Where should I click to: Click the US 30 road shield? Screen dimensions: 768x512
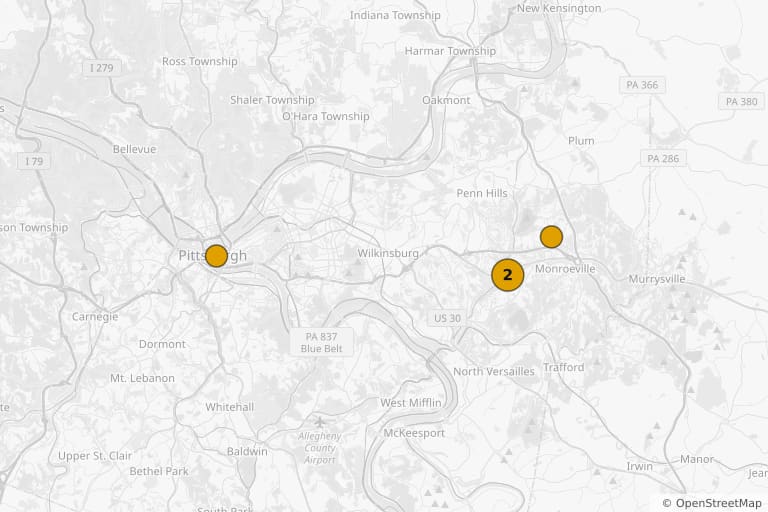coord(447,318)
